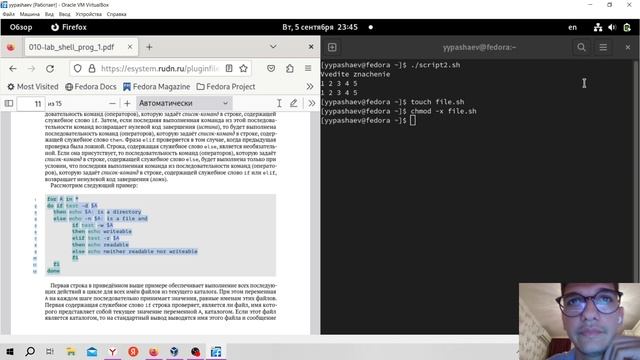Screen dimensions: 640x360
Task: Click the PDF page number field
Action: 31,104
